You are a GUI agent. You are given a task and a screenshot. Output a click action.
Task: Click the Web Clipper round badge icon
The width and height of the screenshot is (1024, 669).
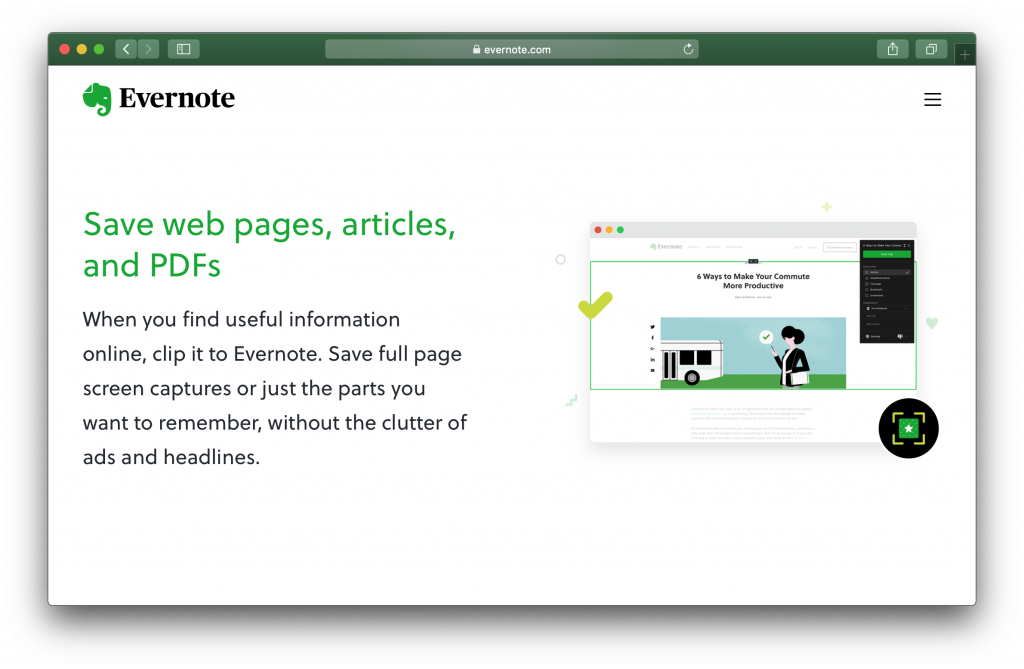[908, 429]
